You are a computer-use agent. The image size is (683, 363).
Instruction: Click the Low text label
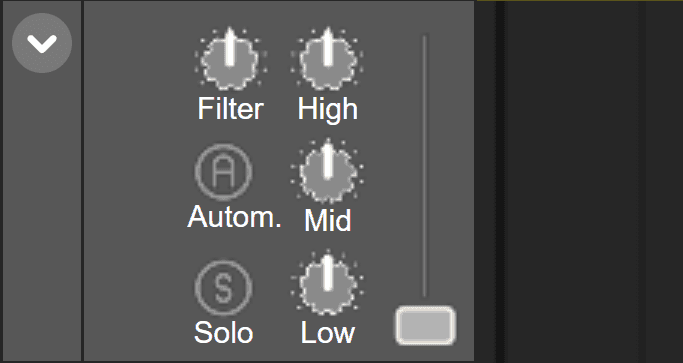328,333
